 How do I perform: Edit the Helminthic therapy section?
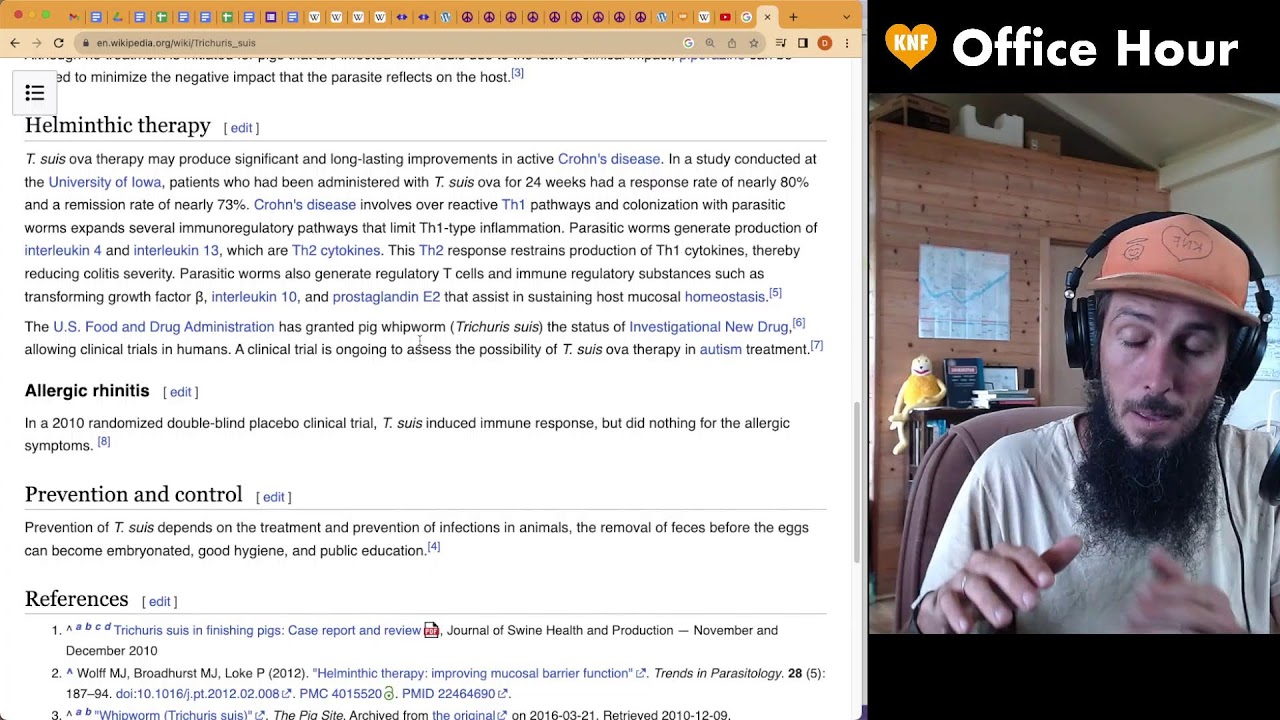click(x=241, y=128)
